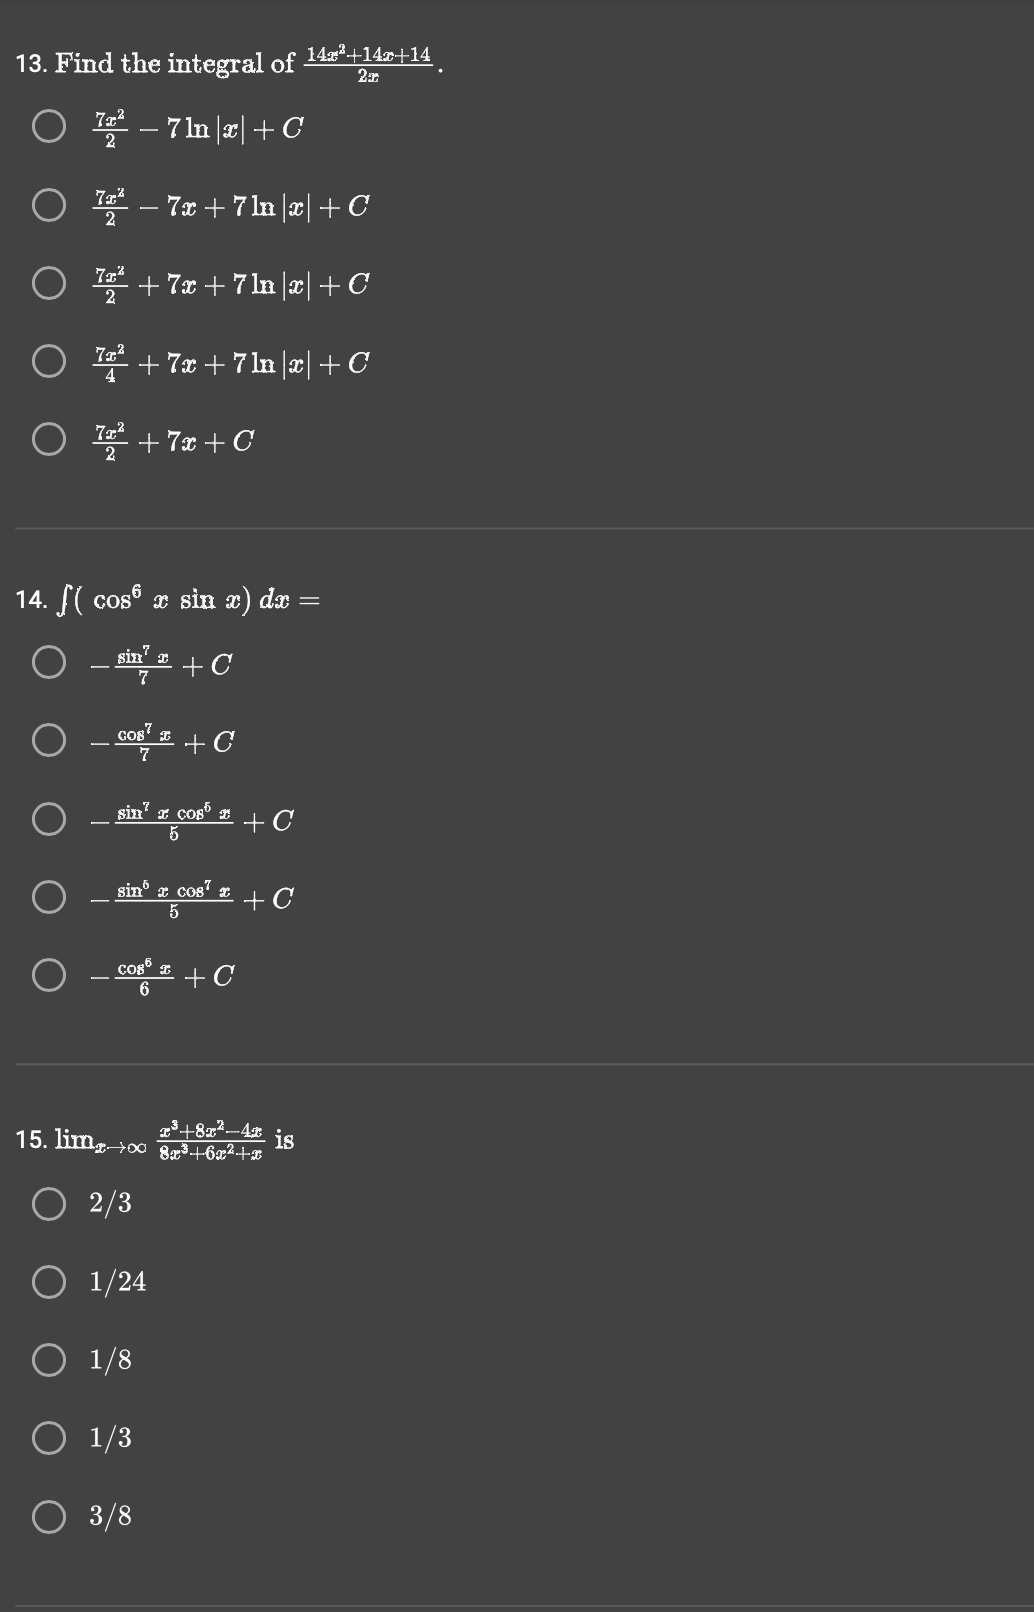Choose 1/3 as question 15 answer
Image resolution: width=1034 pixels, height=1612 pixels.
tap(48, 1438)
